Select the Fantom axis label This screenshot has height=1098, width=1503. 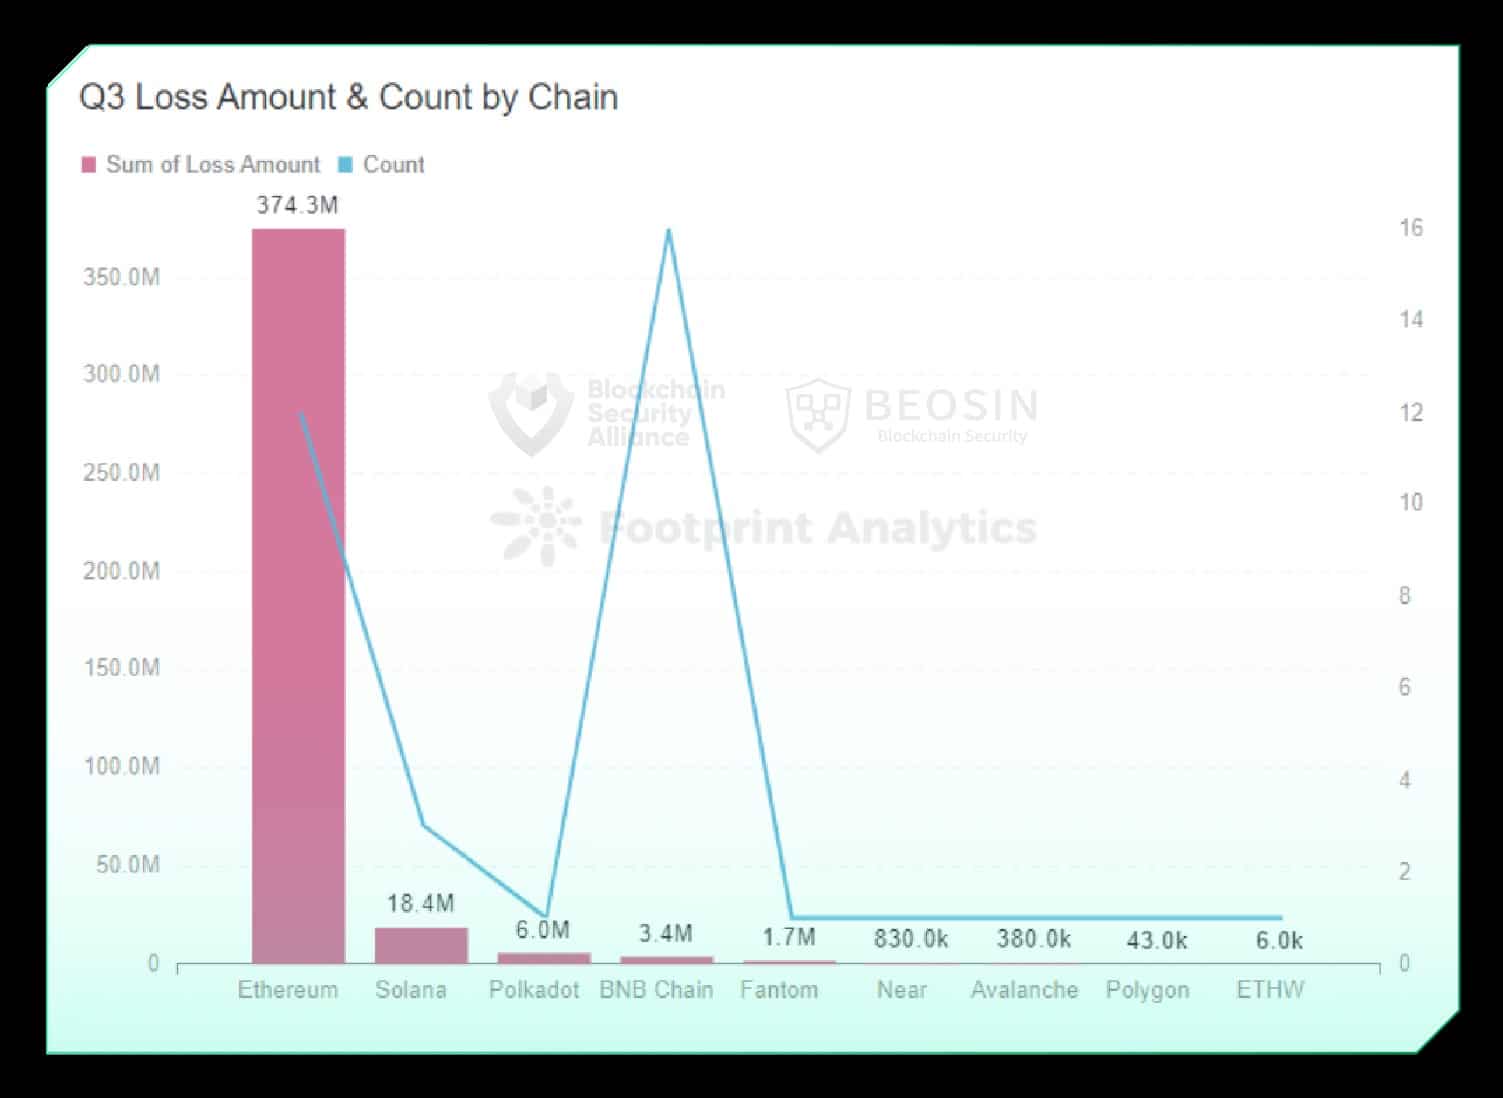coord(779,990)
